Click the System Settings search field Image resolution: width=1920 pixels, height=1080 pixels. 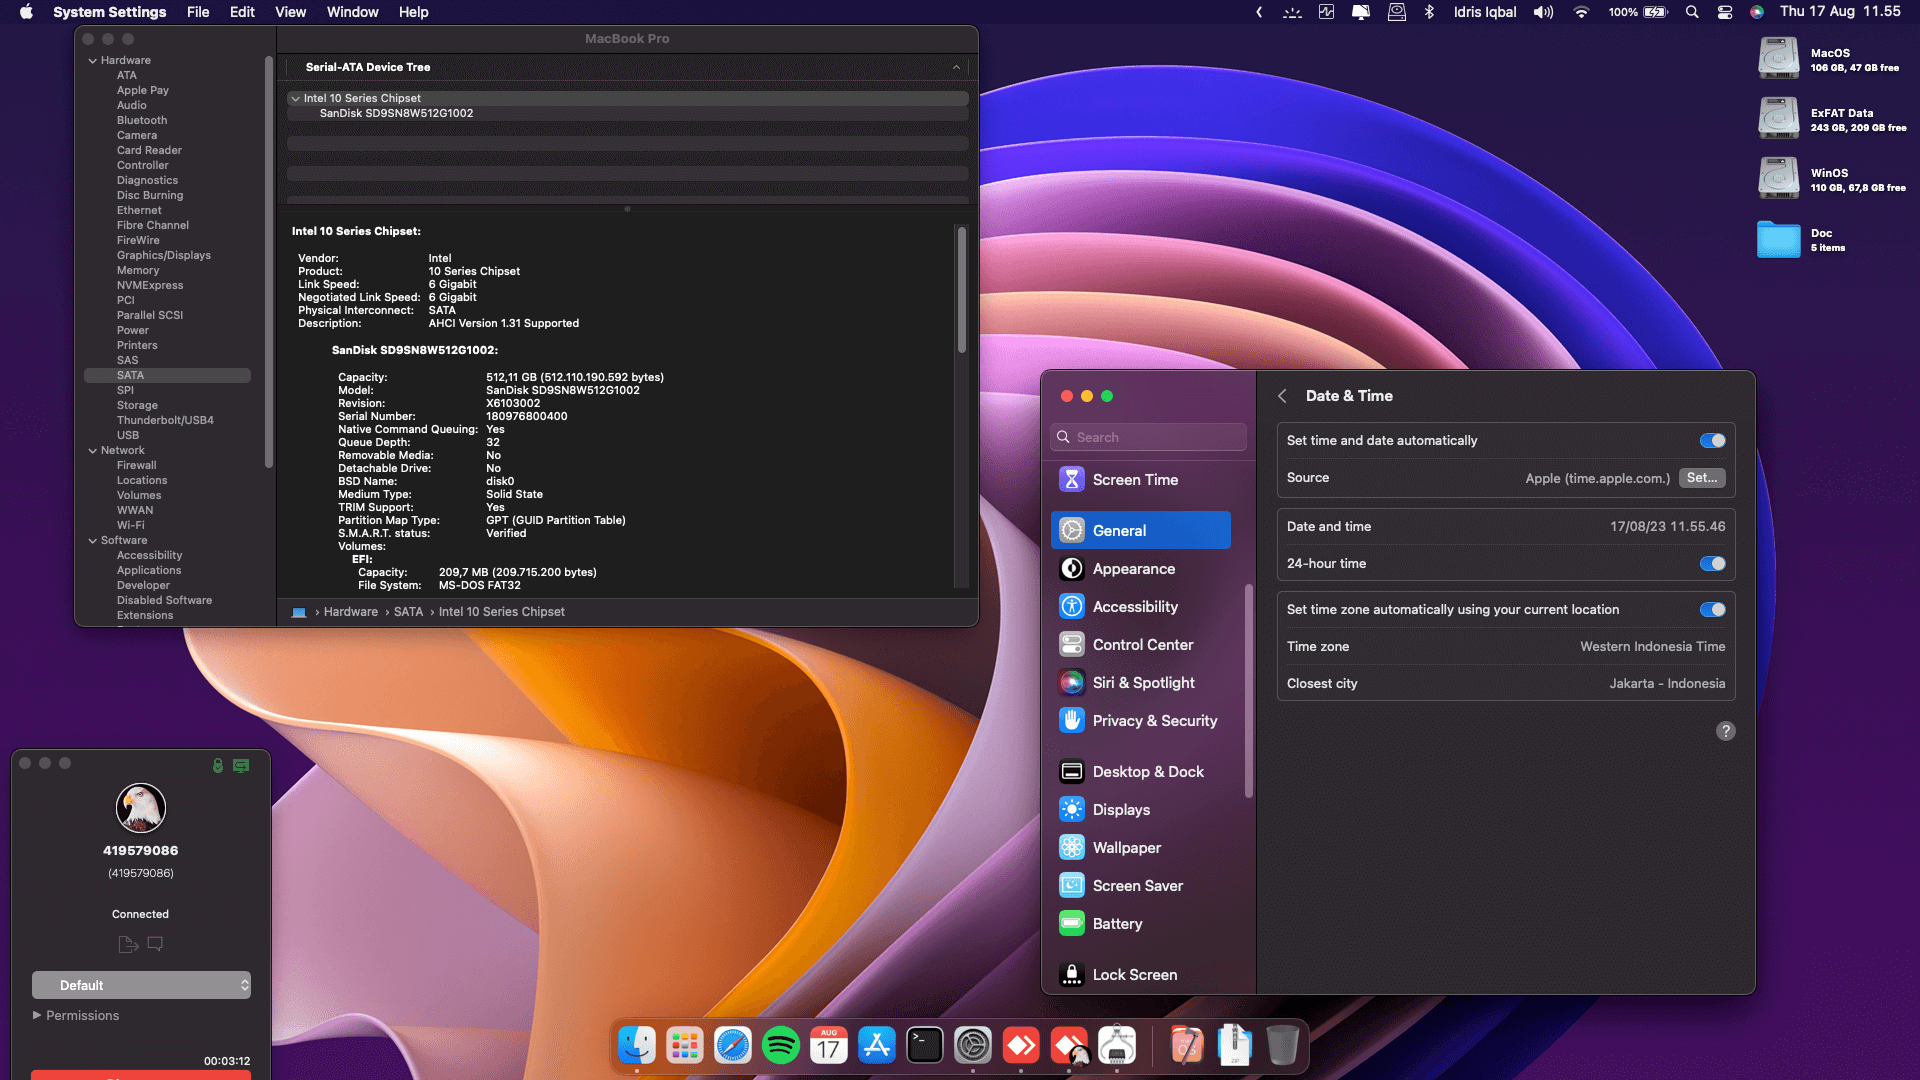coord(1148,437)
